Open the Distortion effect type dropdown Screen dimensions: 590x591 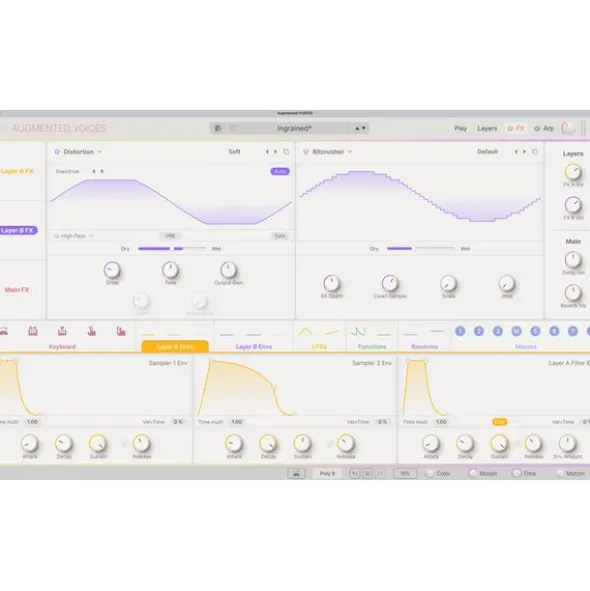(x=83, y=152)
